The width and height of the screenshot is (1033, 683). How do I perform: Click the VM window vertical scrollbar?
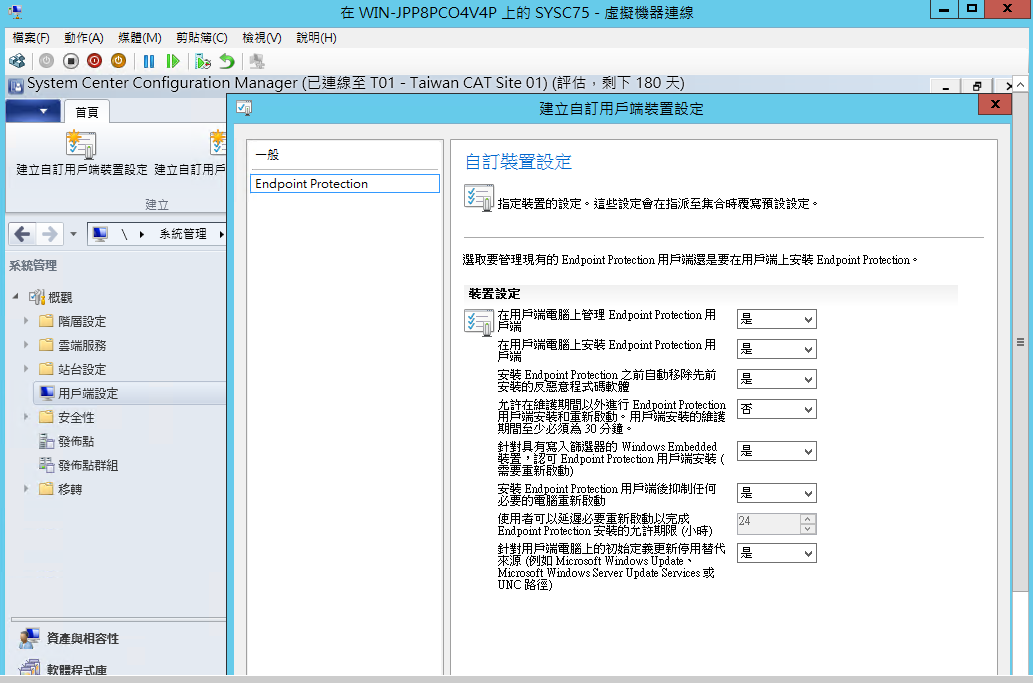click(x=1020, y=342)
